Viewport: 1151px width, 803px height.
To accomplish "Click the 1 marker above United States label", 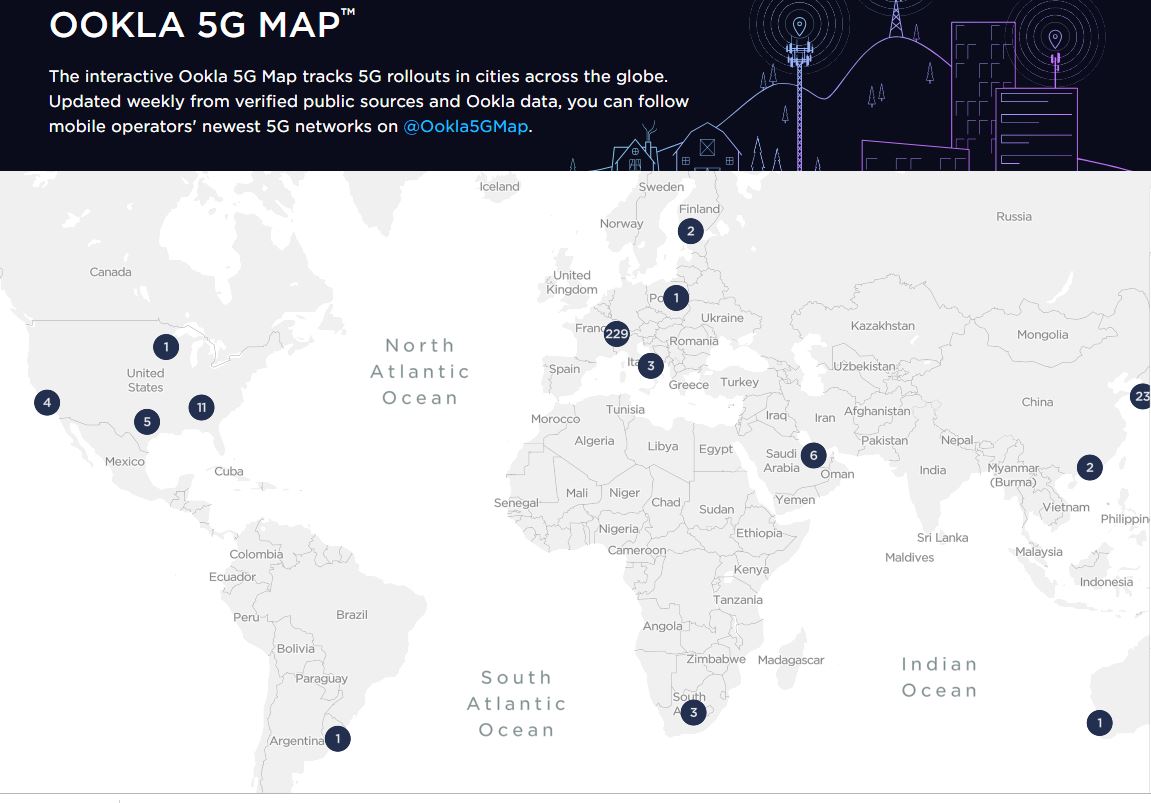I will pyautogui.click(x=166, y=346).
